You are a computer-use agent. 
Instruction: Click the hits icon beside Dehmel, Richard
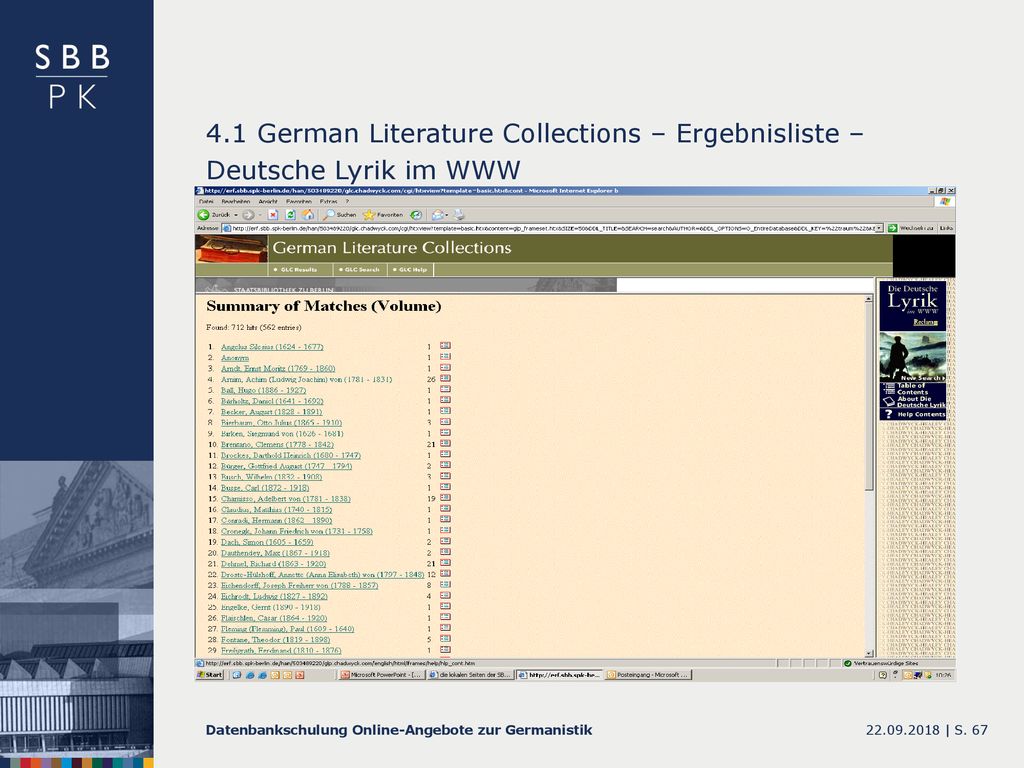pos(445,563)
